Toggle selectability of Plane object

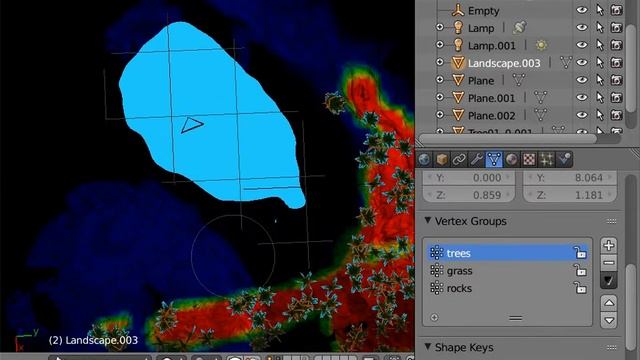click(600, 80)
